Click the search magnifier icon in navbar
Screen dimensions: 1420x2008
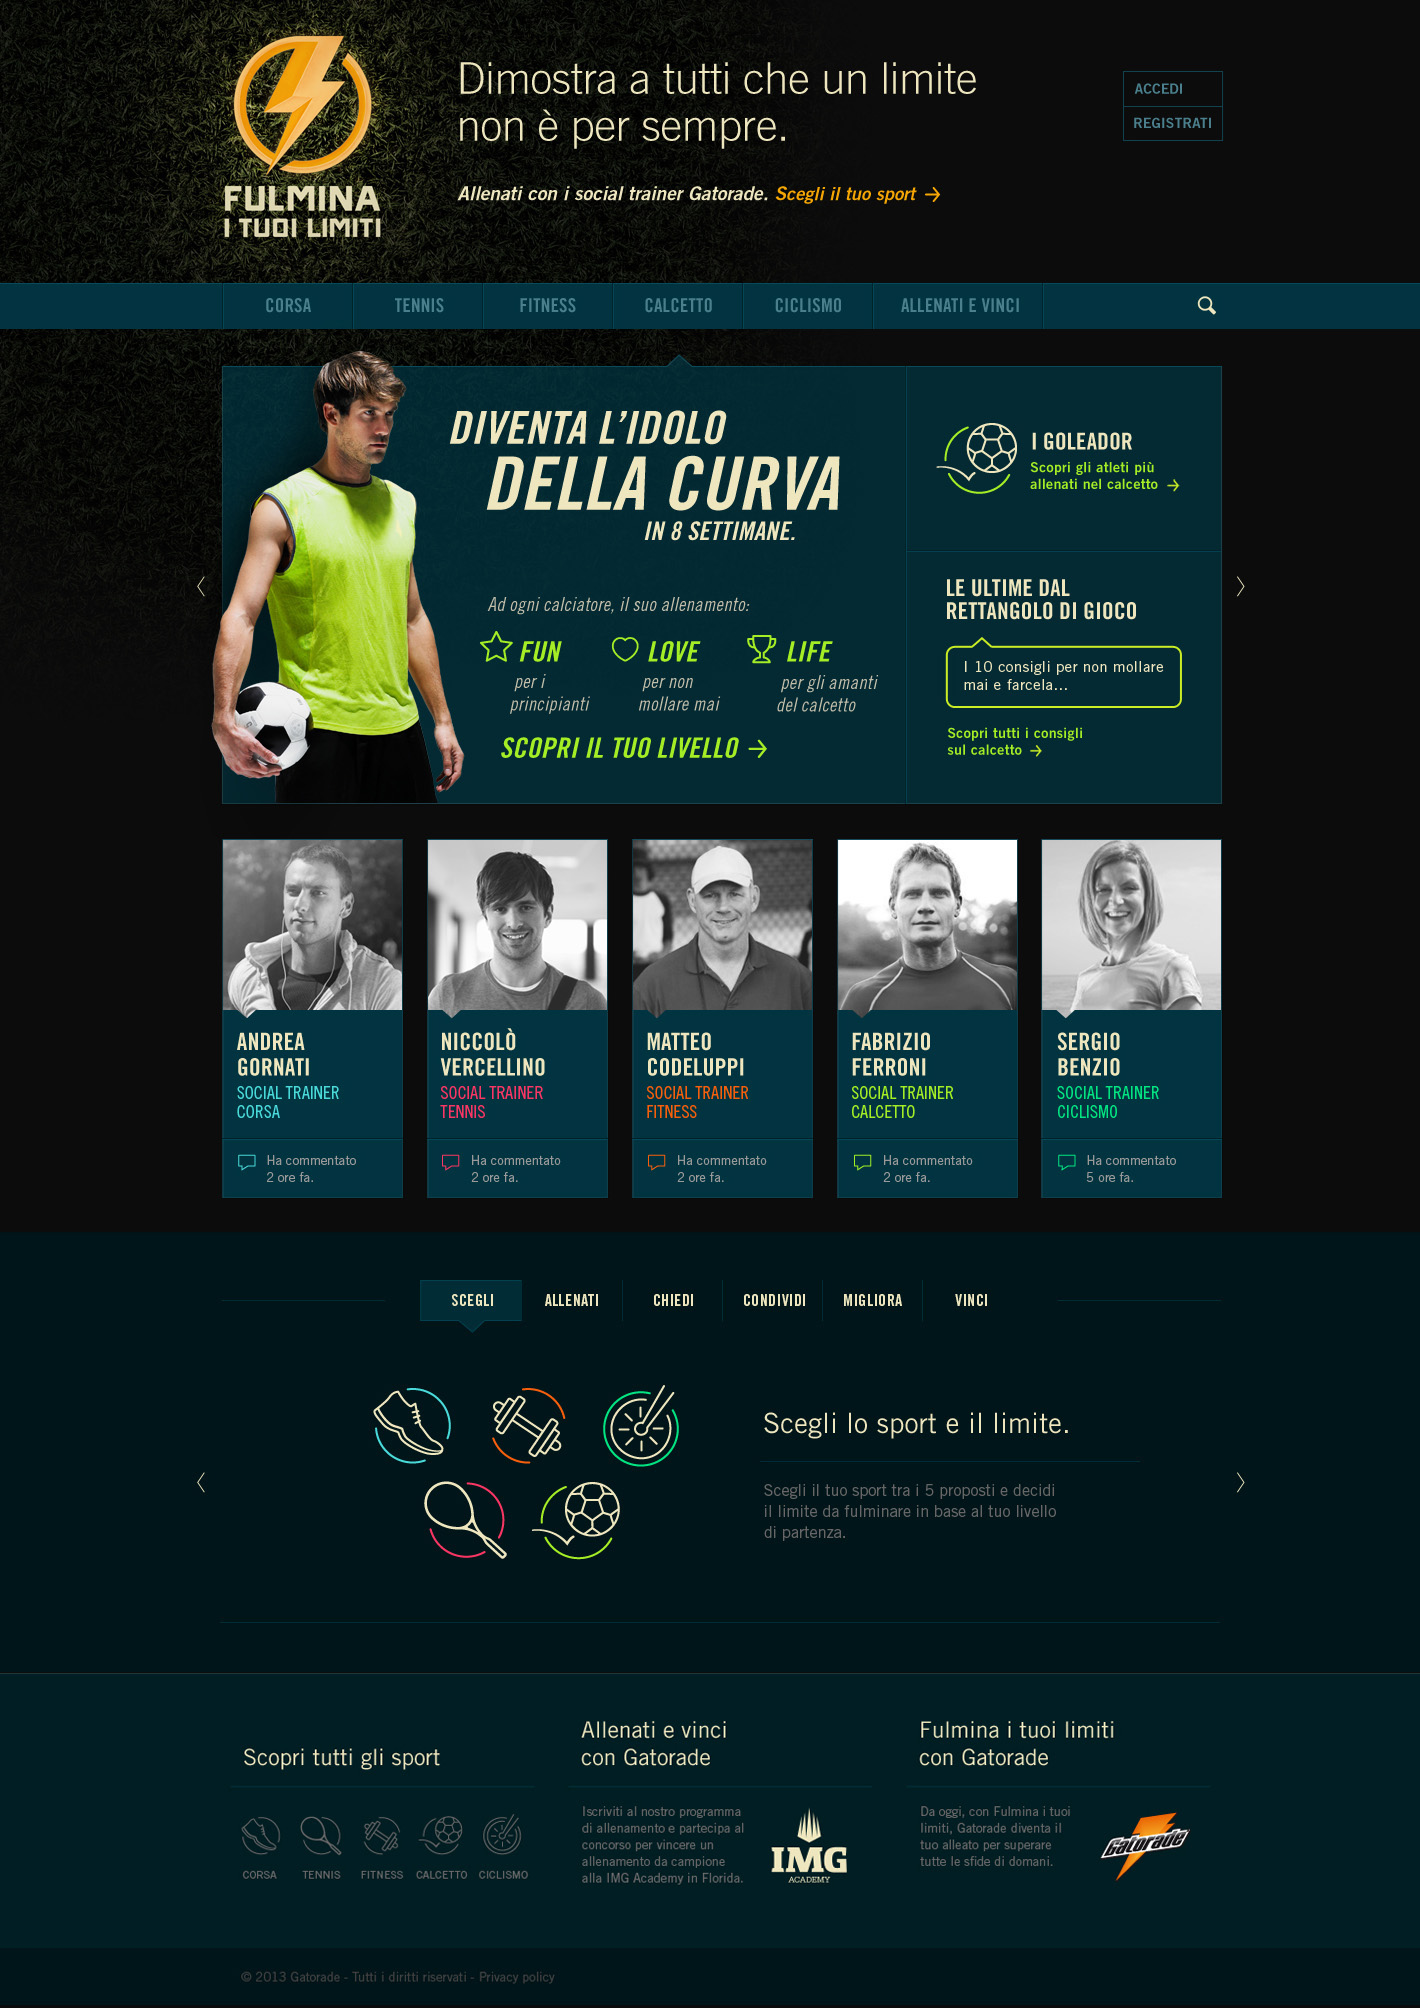click(x=1207, y=306)
